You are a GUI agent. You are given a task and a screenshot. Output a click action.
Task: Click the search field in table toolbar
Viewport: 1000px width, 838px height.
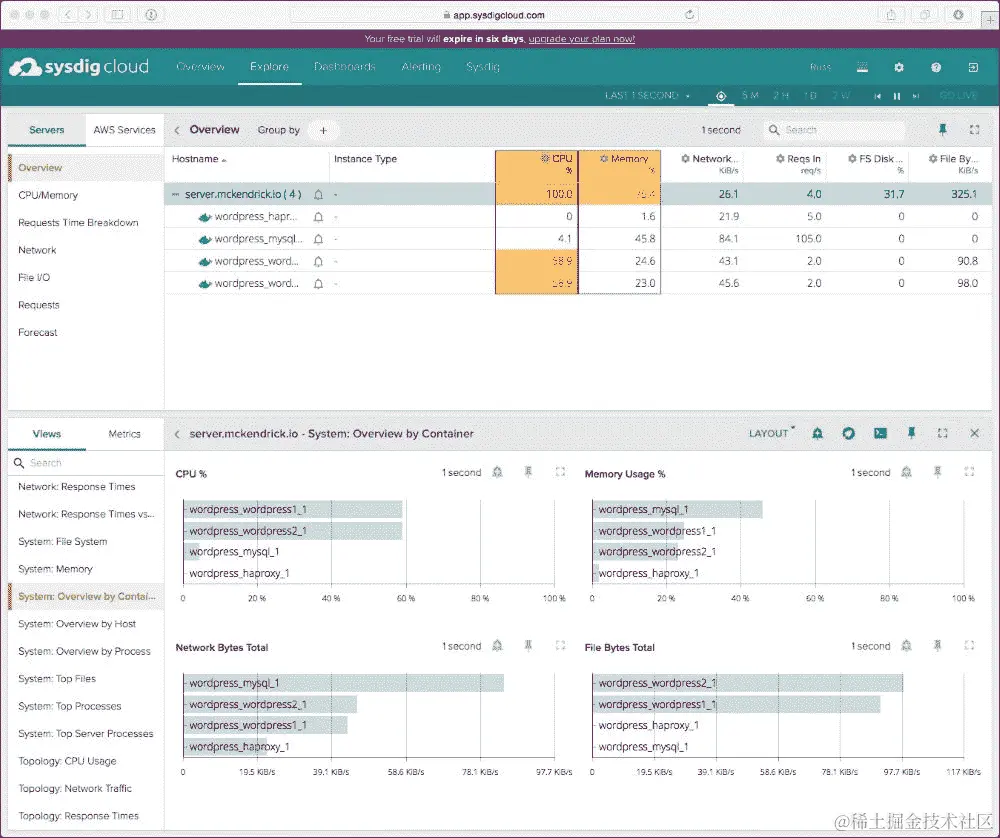[x=834, y=130]
